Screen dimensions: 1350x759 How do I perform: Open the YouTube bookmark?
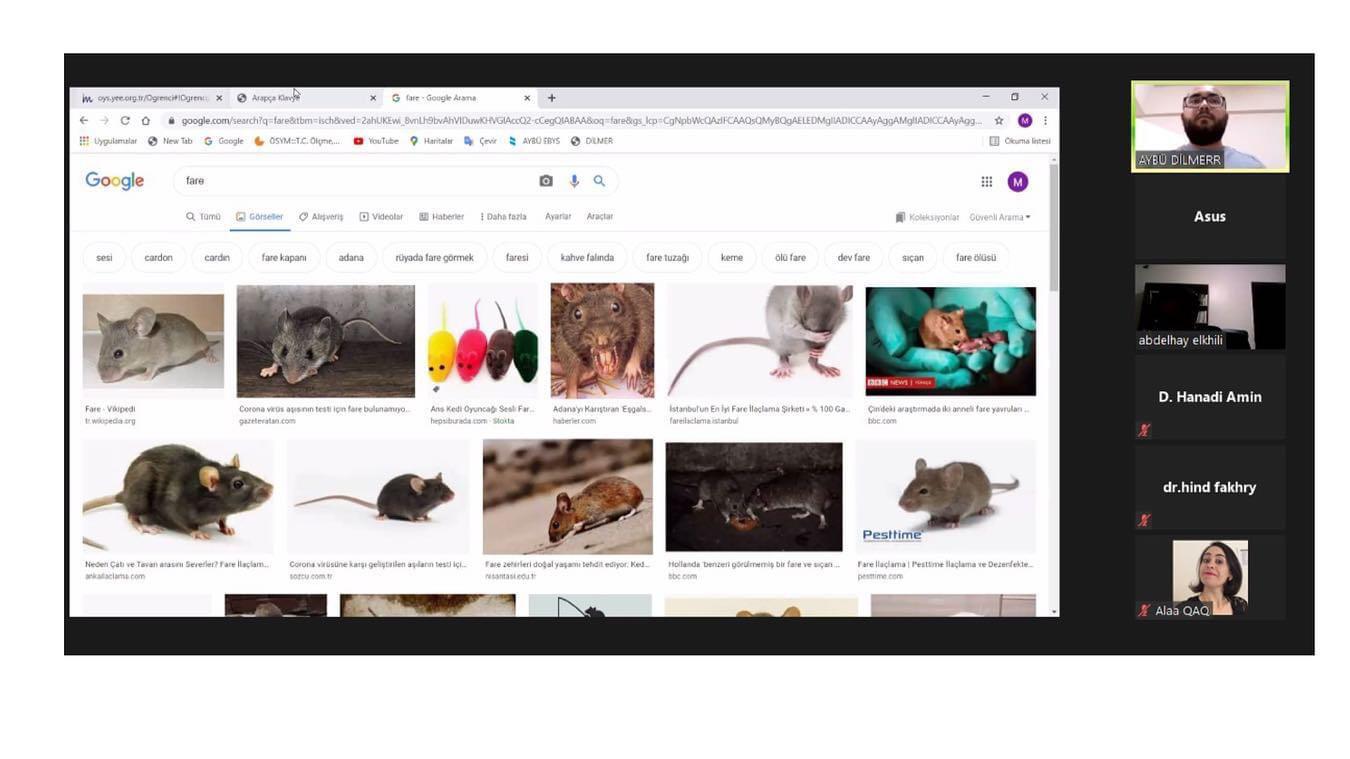[x=376, y=141]
